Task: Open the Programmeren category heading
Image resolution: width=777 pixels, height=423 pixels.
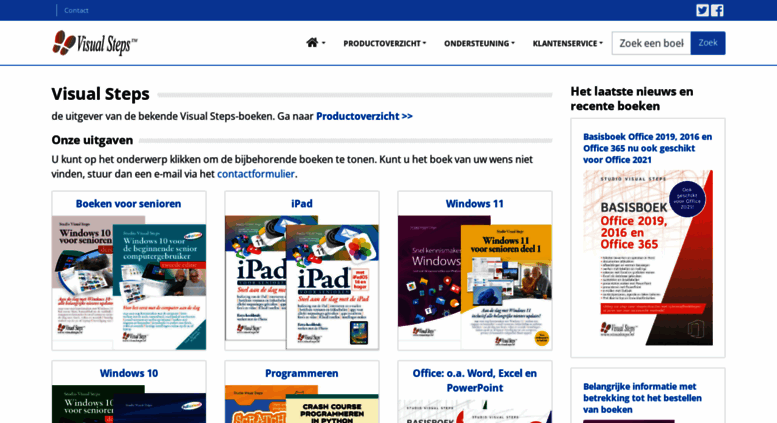Action: [x=302, y=373]
